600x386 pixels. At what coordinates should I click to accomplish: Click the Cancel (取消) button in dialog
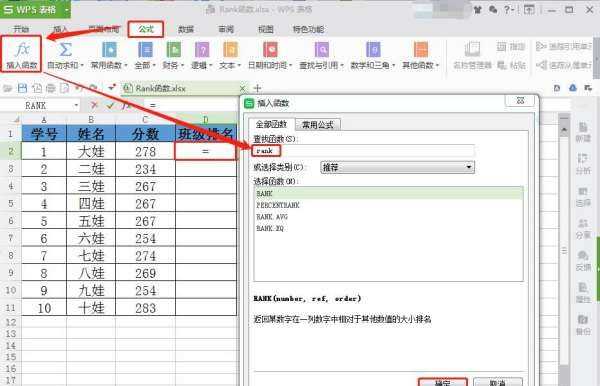tap(498, 382)
